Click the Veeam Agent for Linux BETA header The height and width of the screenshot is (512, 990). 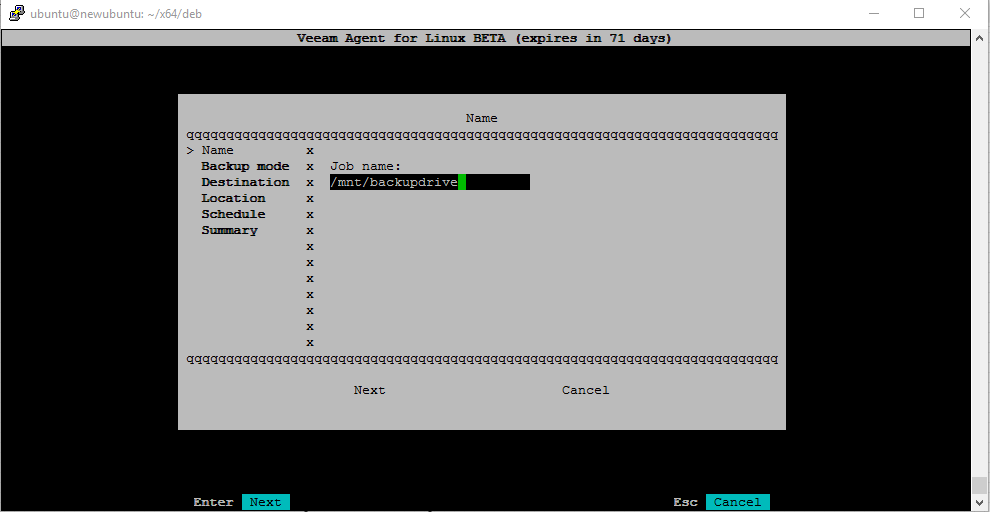(x=485, y=39)
